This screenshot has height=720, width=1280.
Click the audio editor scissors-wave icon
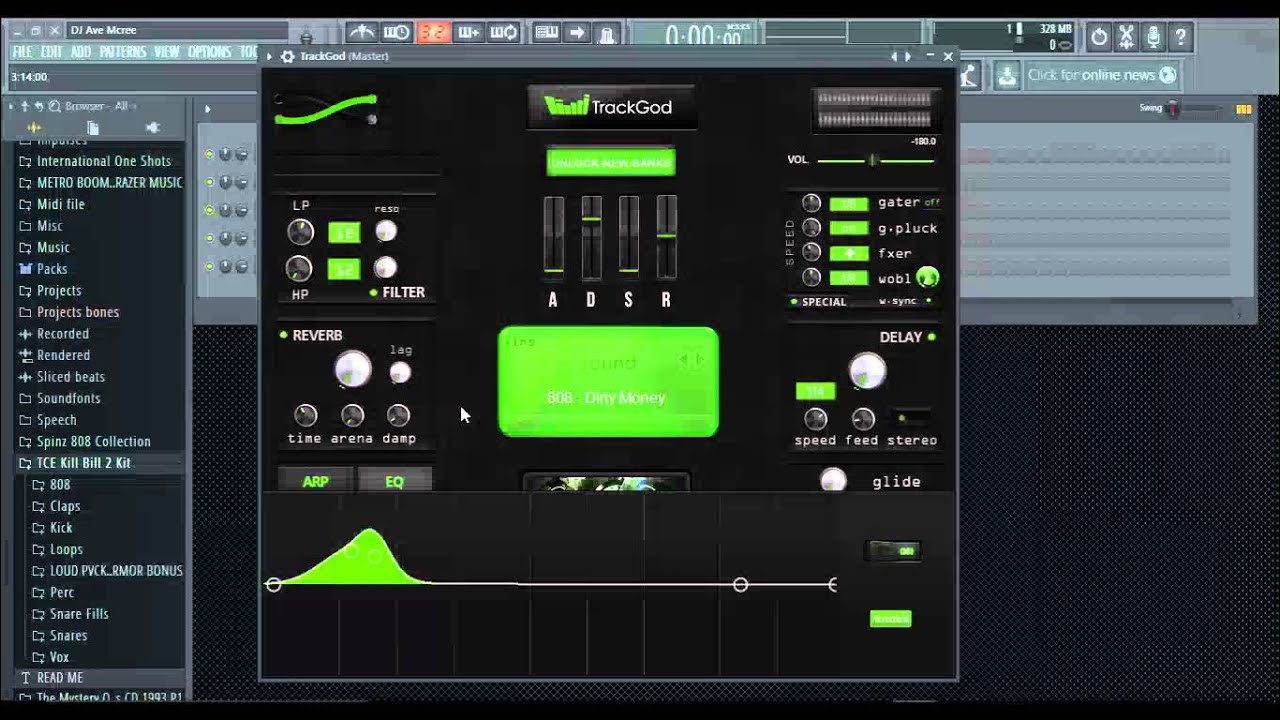tap(1126, 37)
